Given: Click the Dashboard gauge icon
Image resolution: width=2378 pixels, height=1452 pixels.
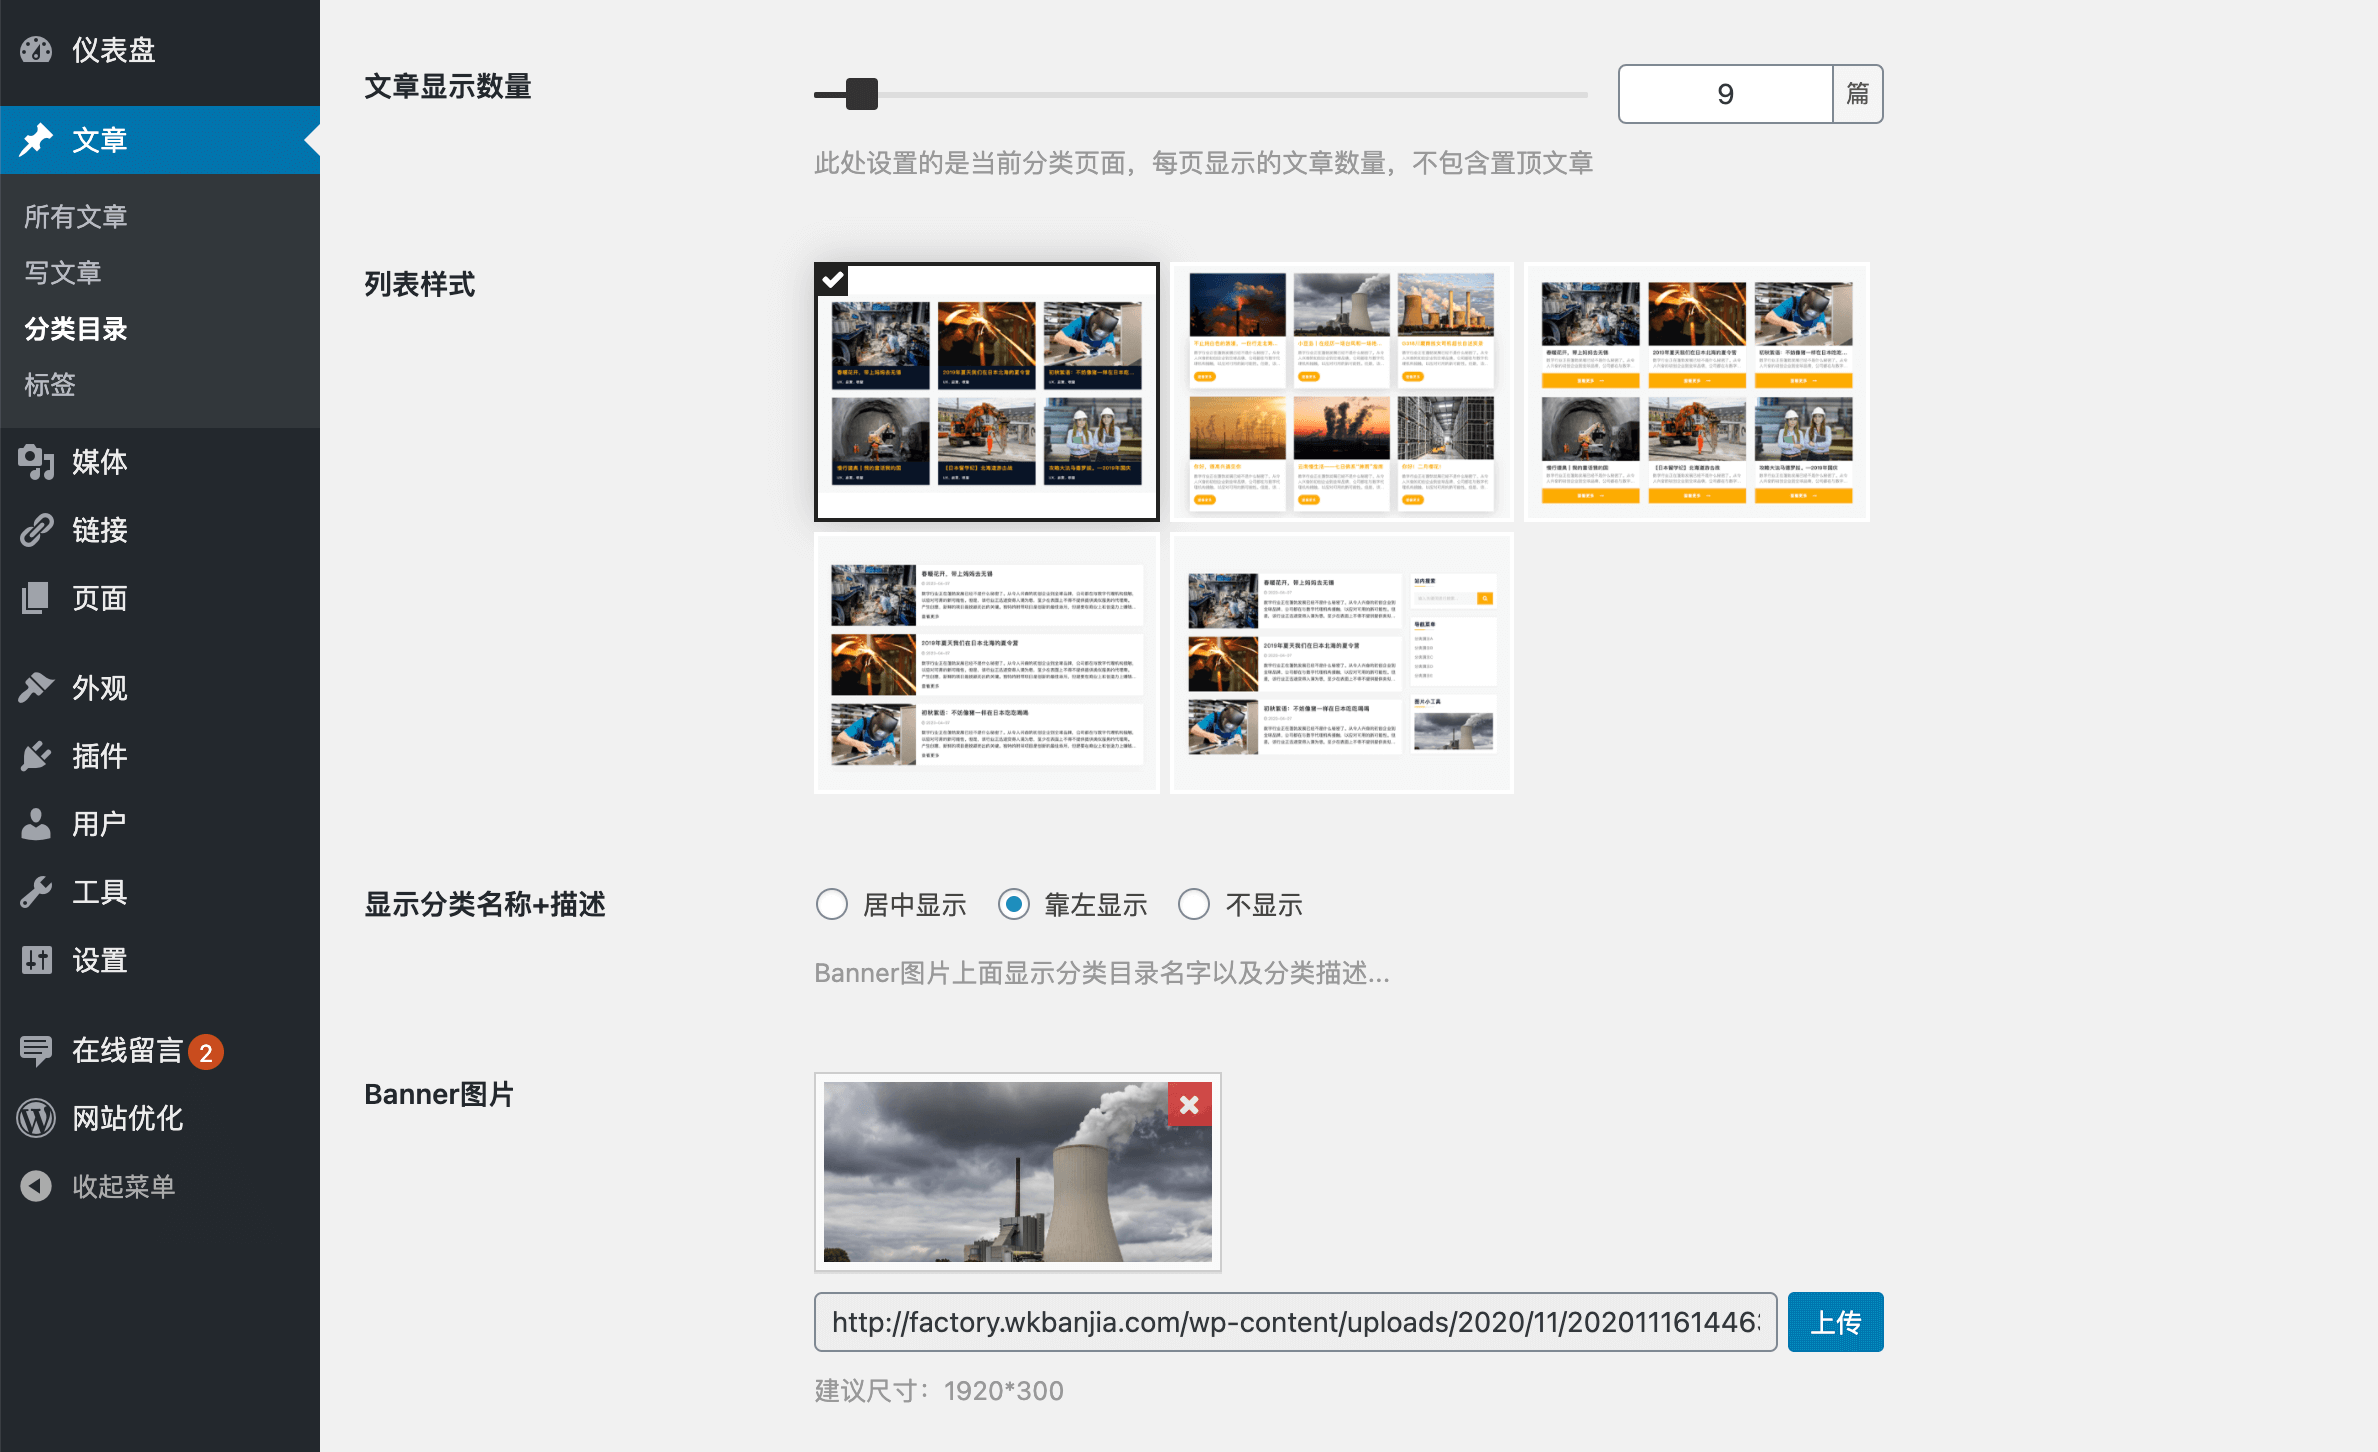Looking at the screenshot, I should 36,50.
